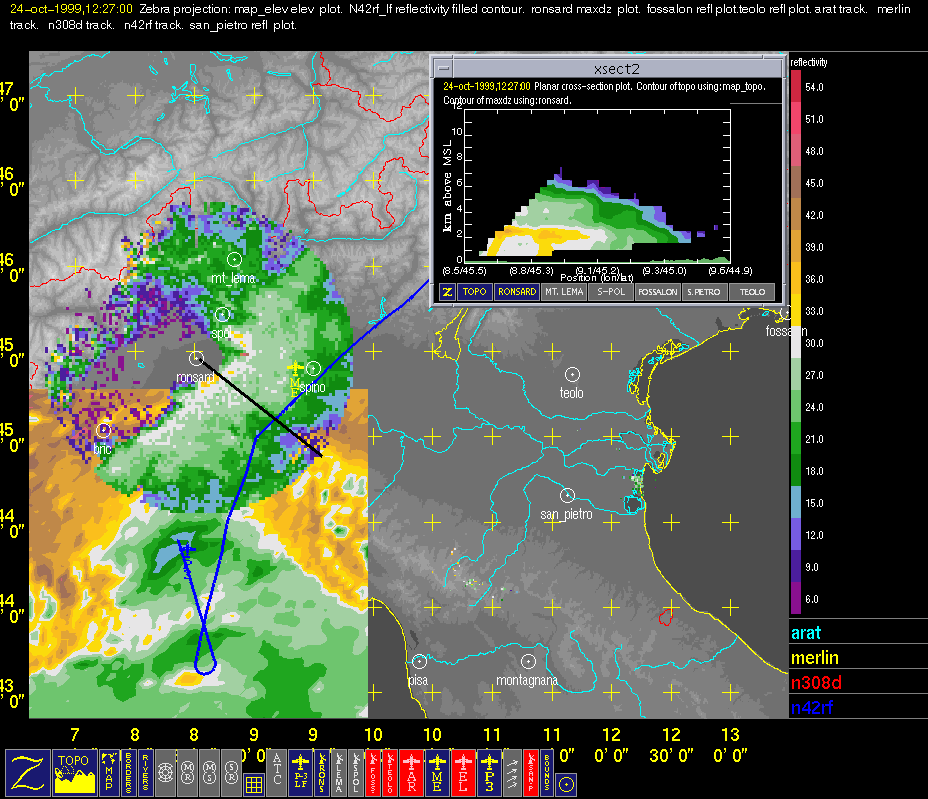928x799 pixels.
Task: Toggle the TOPO terrain icon in bottom toolbar
Action: tap(76, 772)
